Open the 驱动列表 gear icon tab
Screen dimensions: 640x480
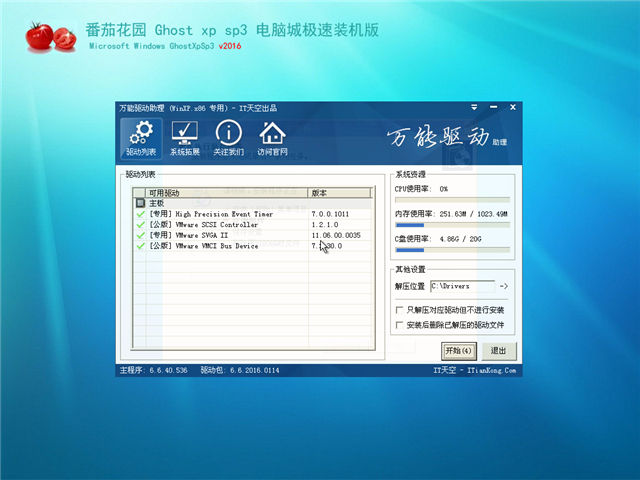click(x=141, y=139)
